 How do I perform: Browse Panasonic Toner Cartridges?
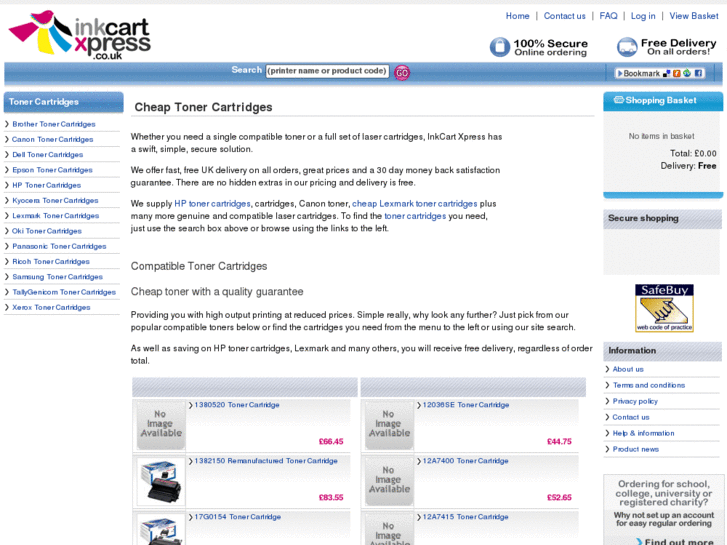[59, 246]
